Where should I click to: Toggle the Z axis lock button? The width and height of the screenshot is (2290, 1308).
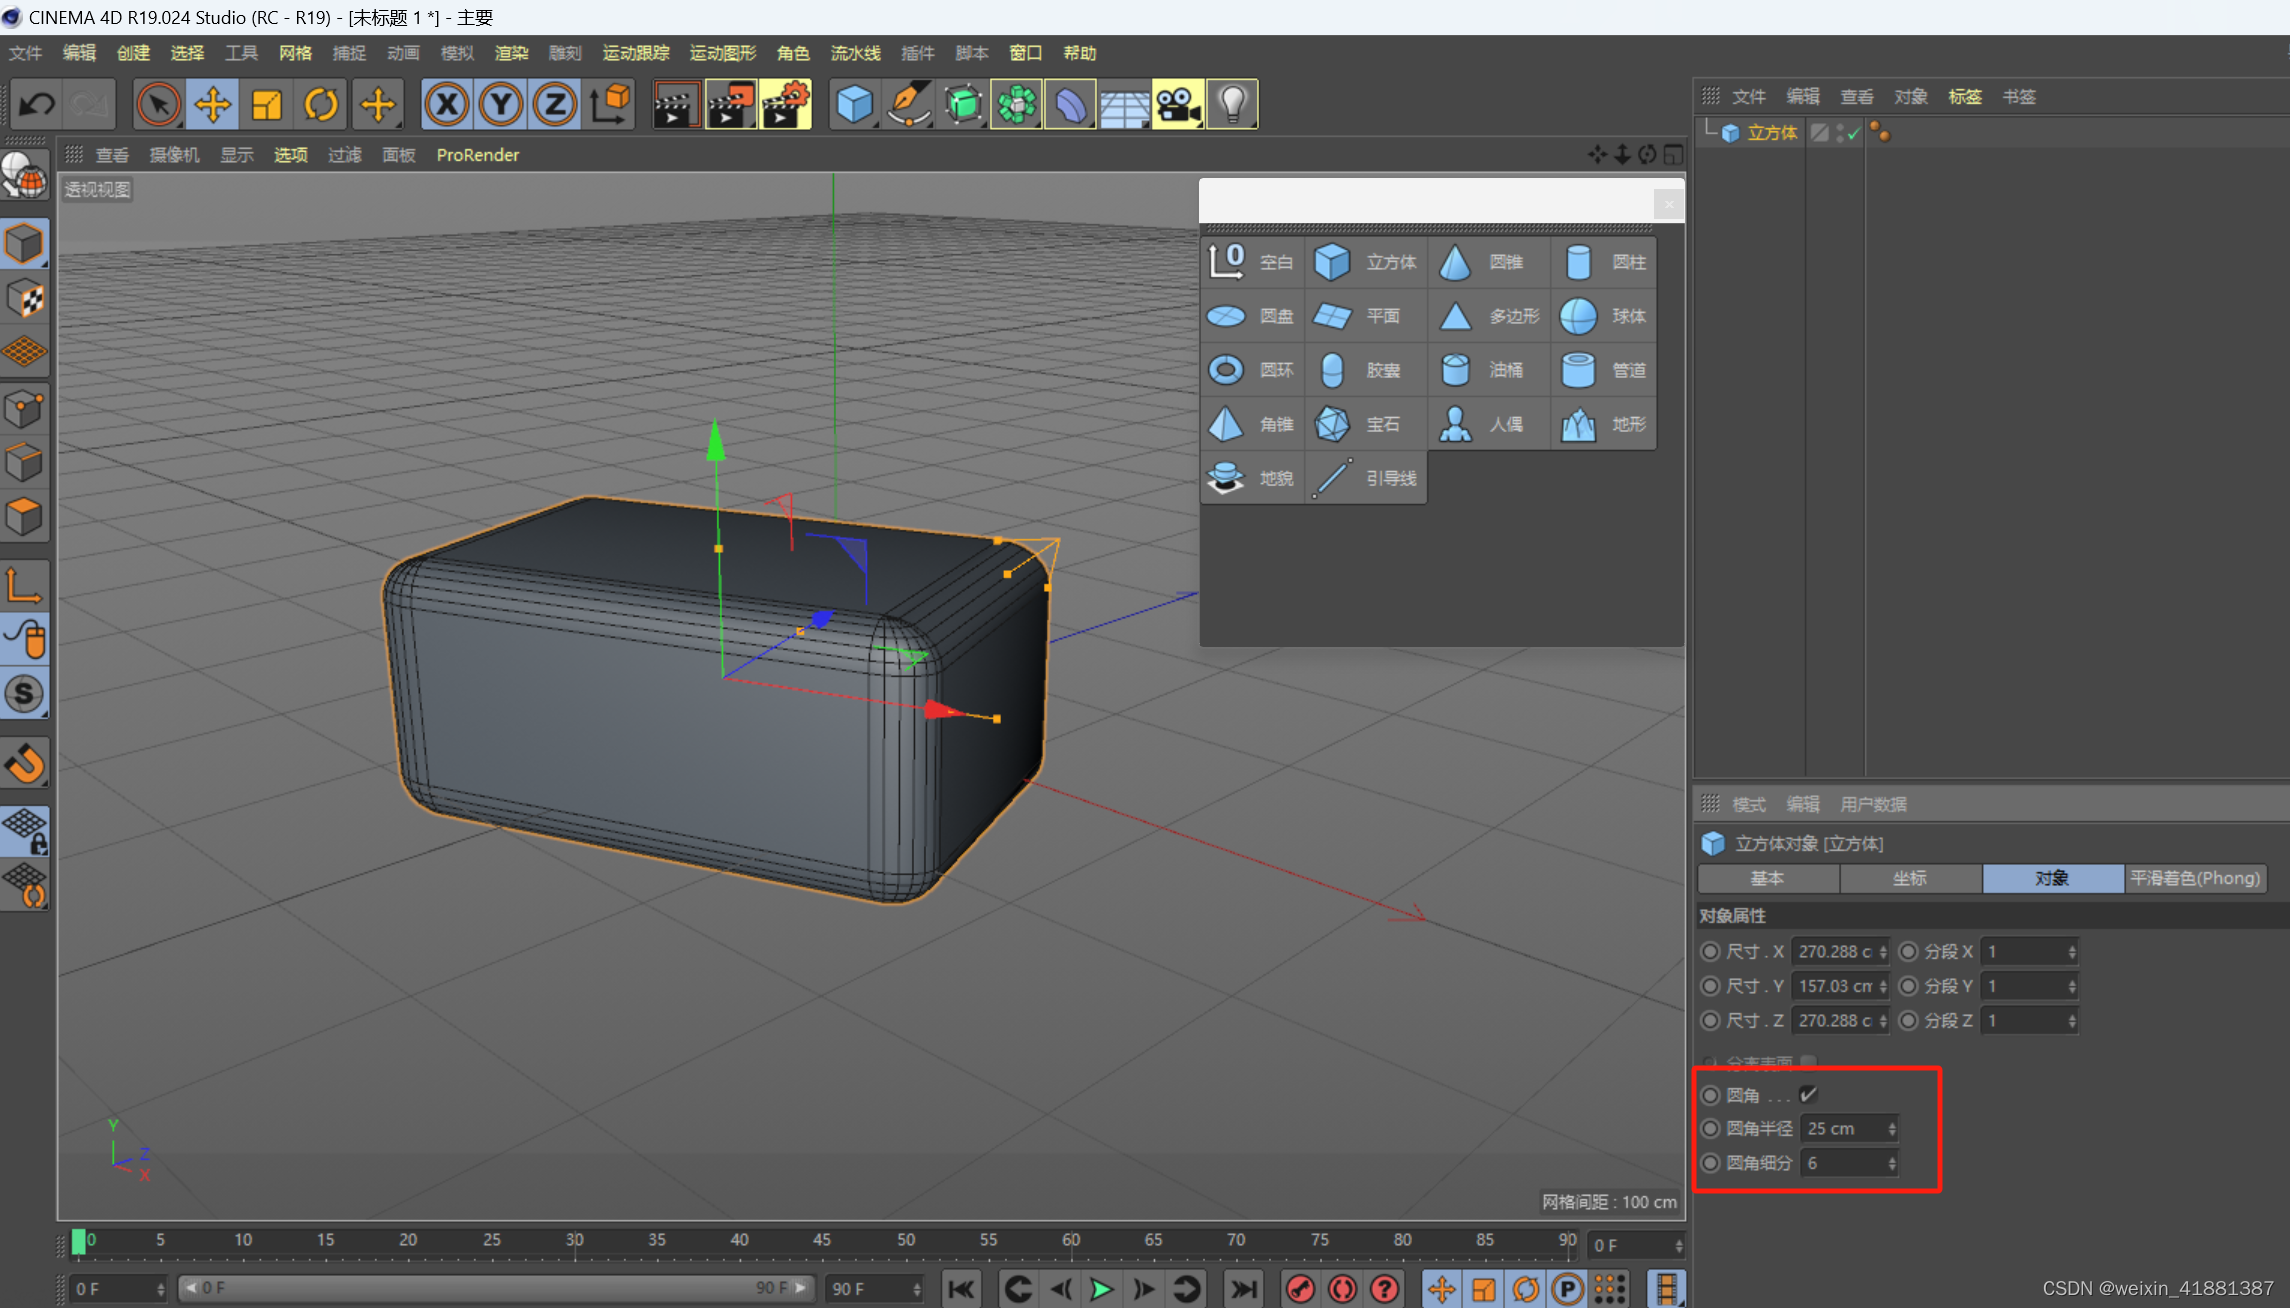(555, 105)
